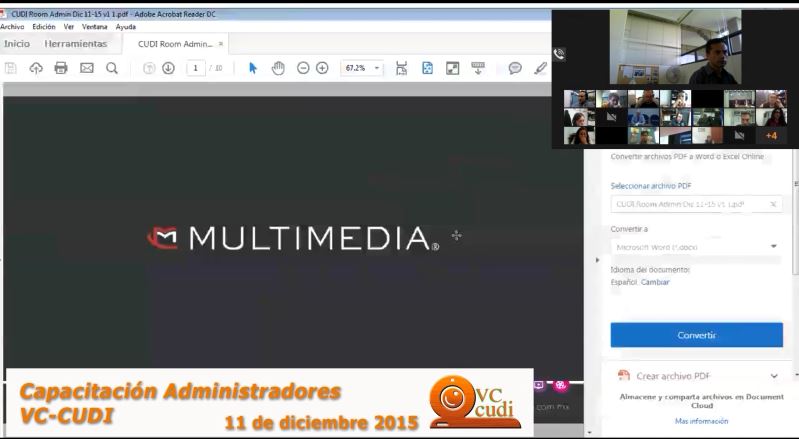Open the Archivo menu
Viewport: 799px width, 439px height.
coord(12,26)
